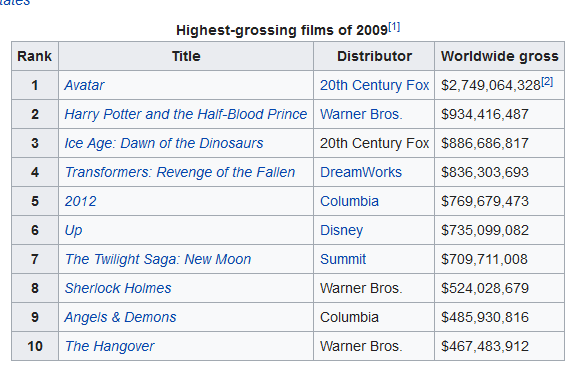Open citation [1] in the table caption
This screenshot has width=588, height=383.
tap(394, 27)
